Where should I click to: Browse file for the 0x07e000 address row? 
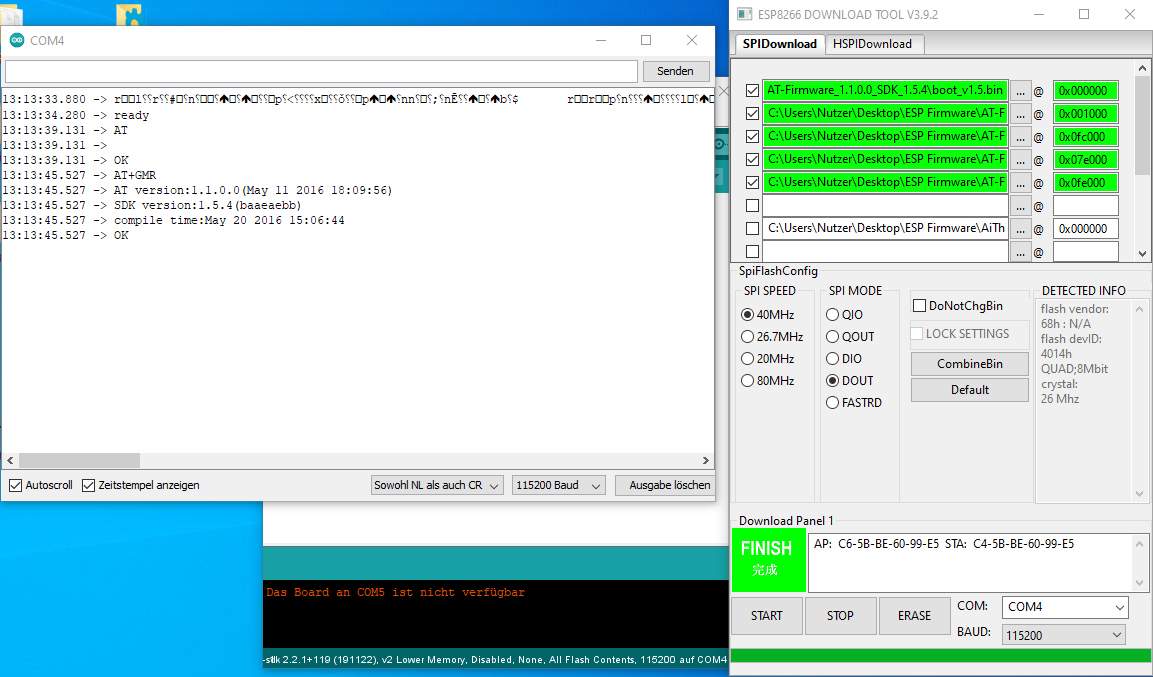point(1020,160)
